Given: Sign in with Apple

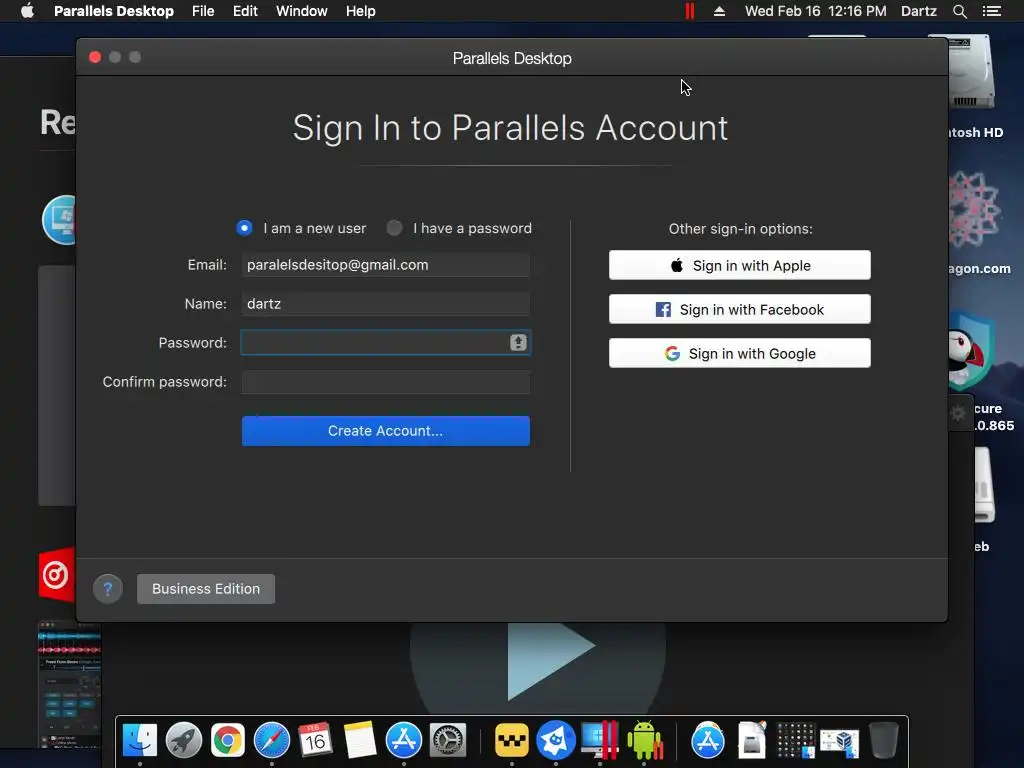Looking at the screenshot, I should click(x=739, y=265).
